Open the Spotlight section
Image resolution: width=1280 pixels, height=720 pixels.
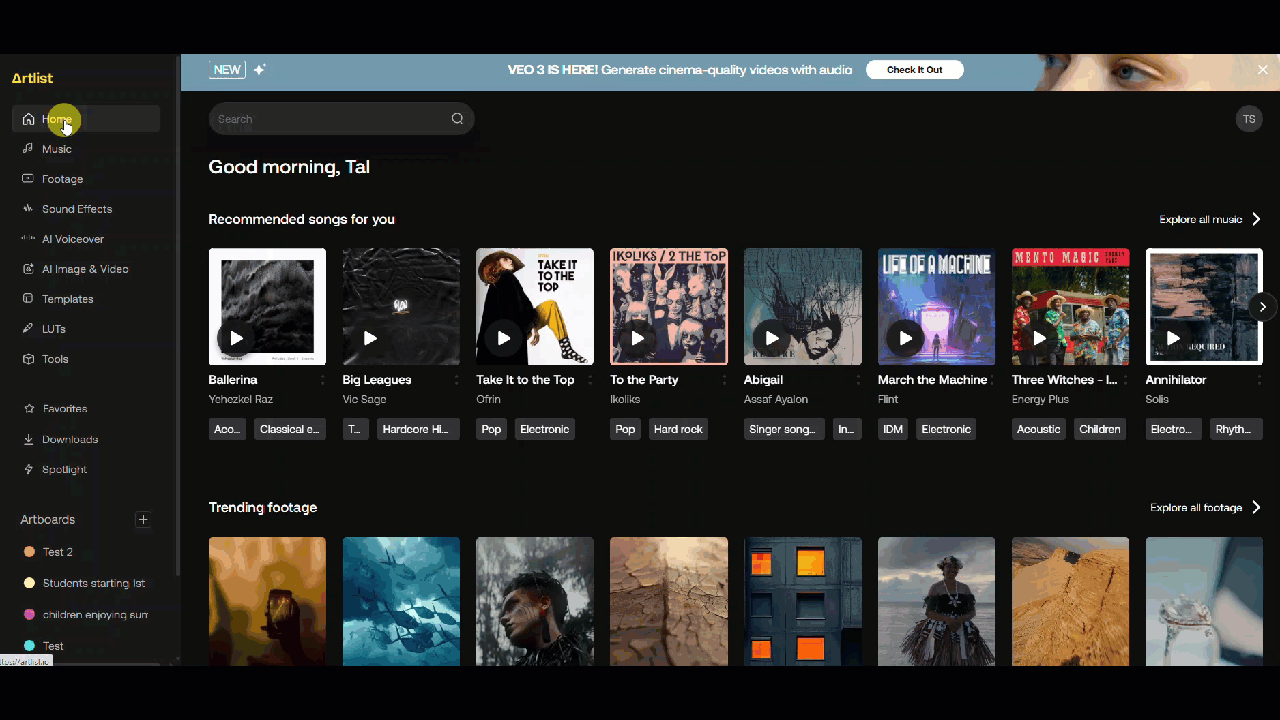(x=65, y=468)
